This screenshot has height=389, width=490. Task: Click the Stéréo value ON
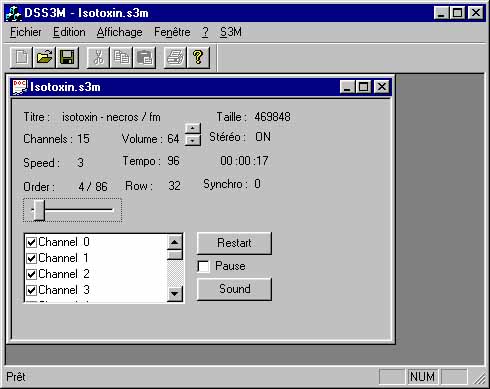[263, 137]
